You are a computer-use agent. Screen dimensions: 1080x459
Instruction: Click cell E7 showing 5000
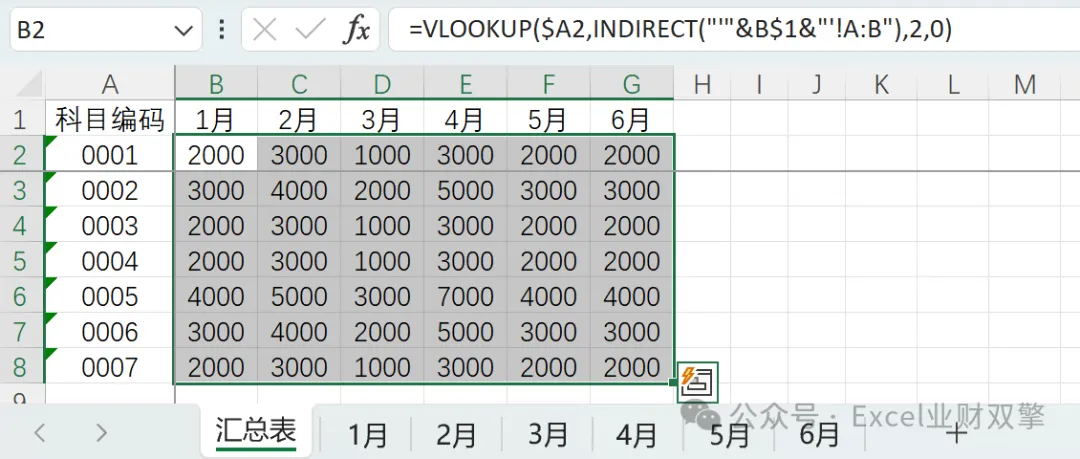[466, 332]
